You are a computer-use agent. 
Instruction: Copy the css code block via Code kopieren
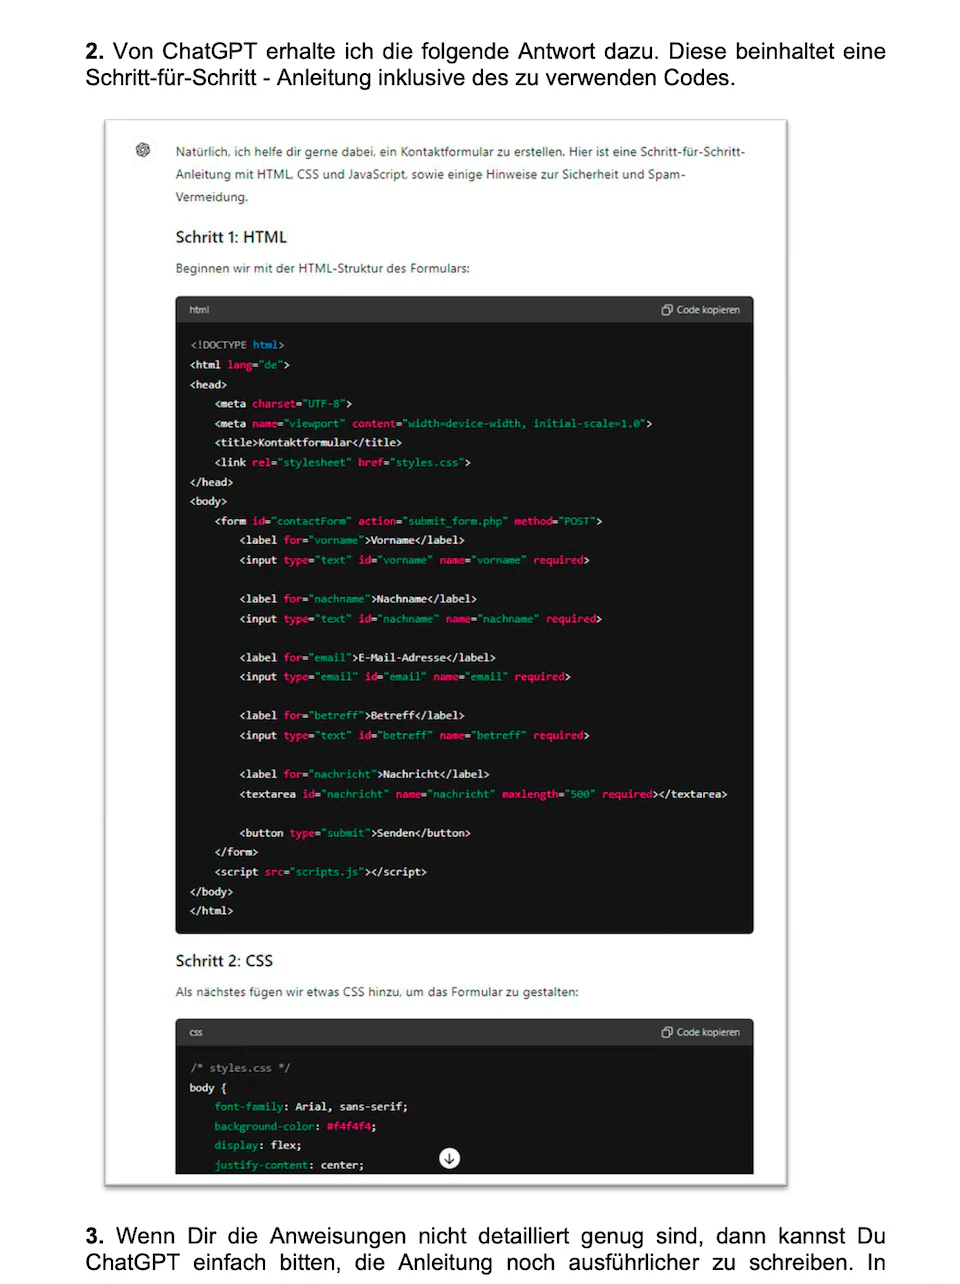pyautogui.click(x=700, y=1032)
